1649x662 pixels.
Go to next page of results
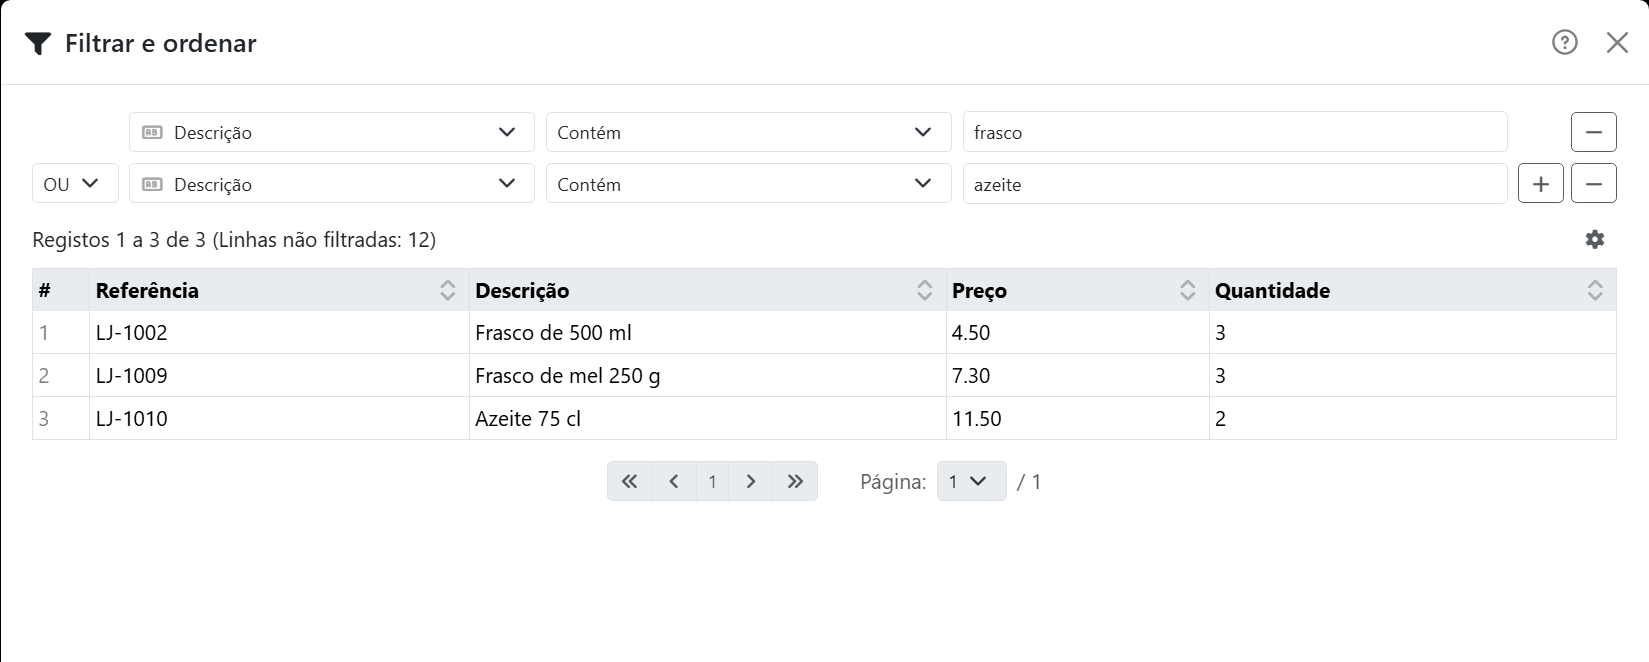pyautogui.click(x=751, y=481)
